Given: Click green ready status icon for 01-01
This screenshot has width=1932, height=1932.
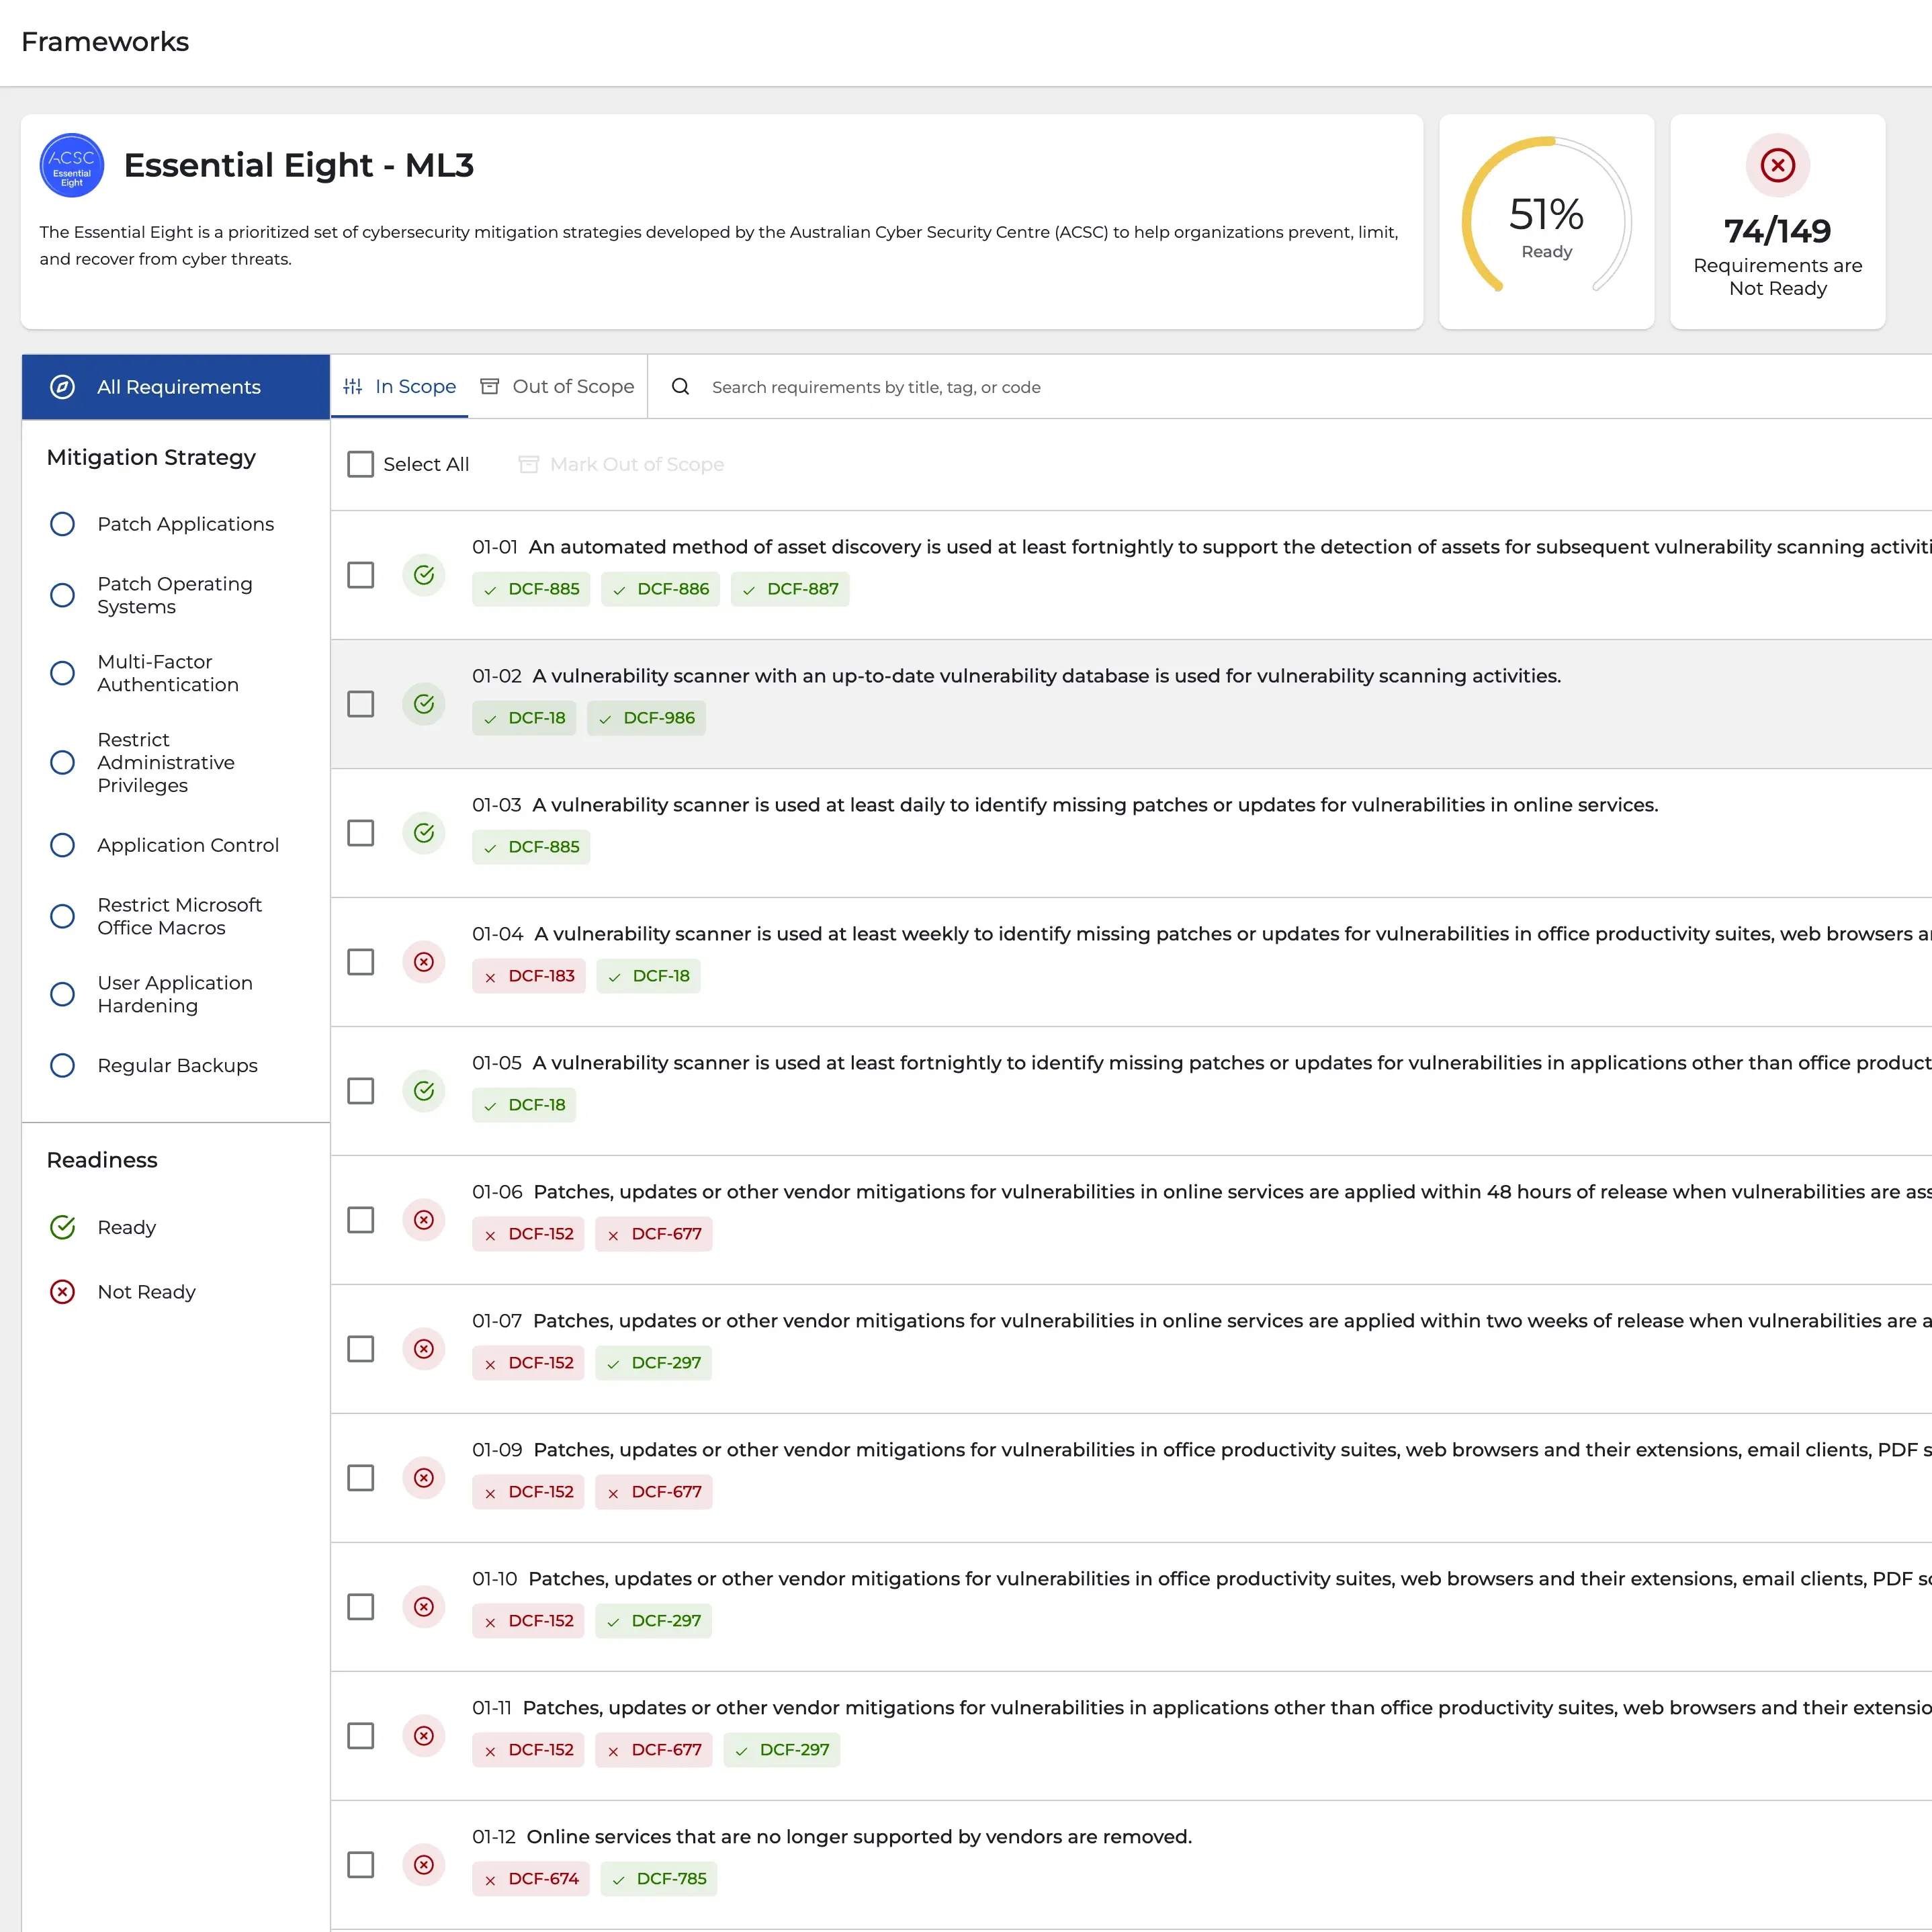Looking at the screenshot, I should (x=424, y=575).
